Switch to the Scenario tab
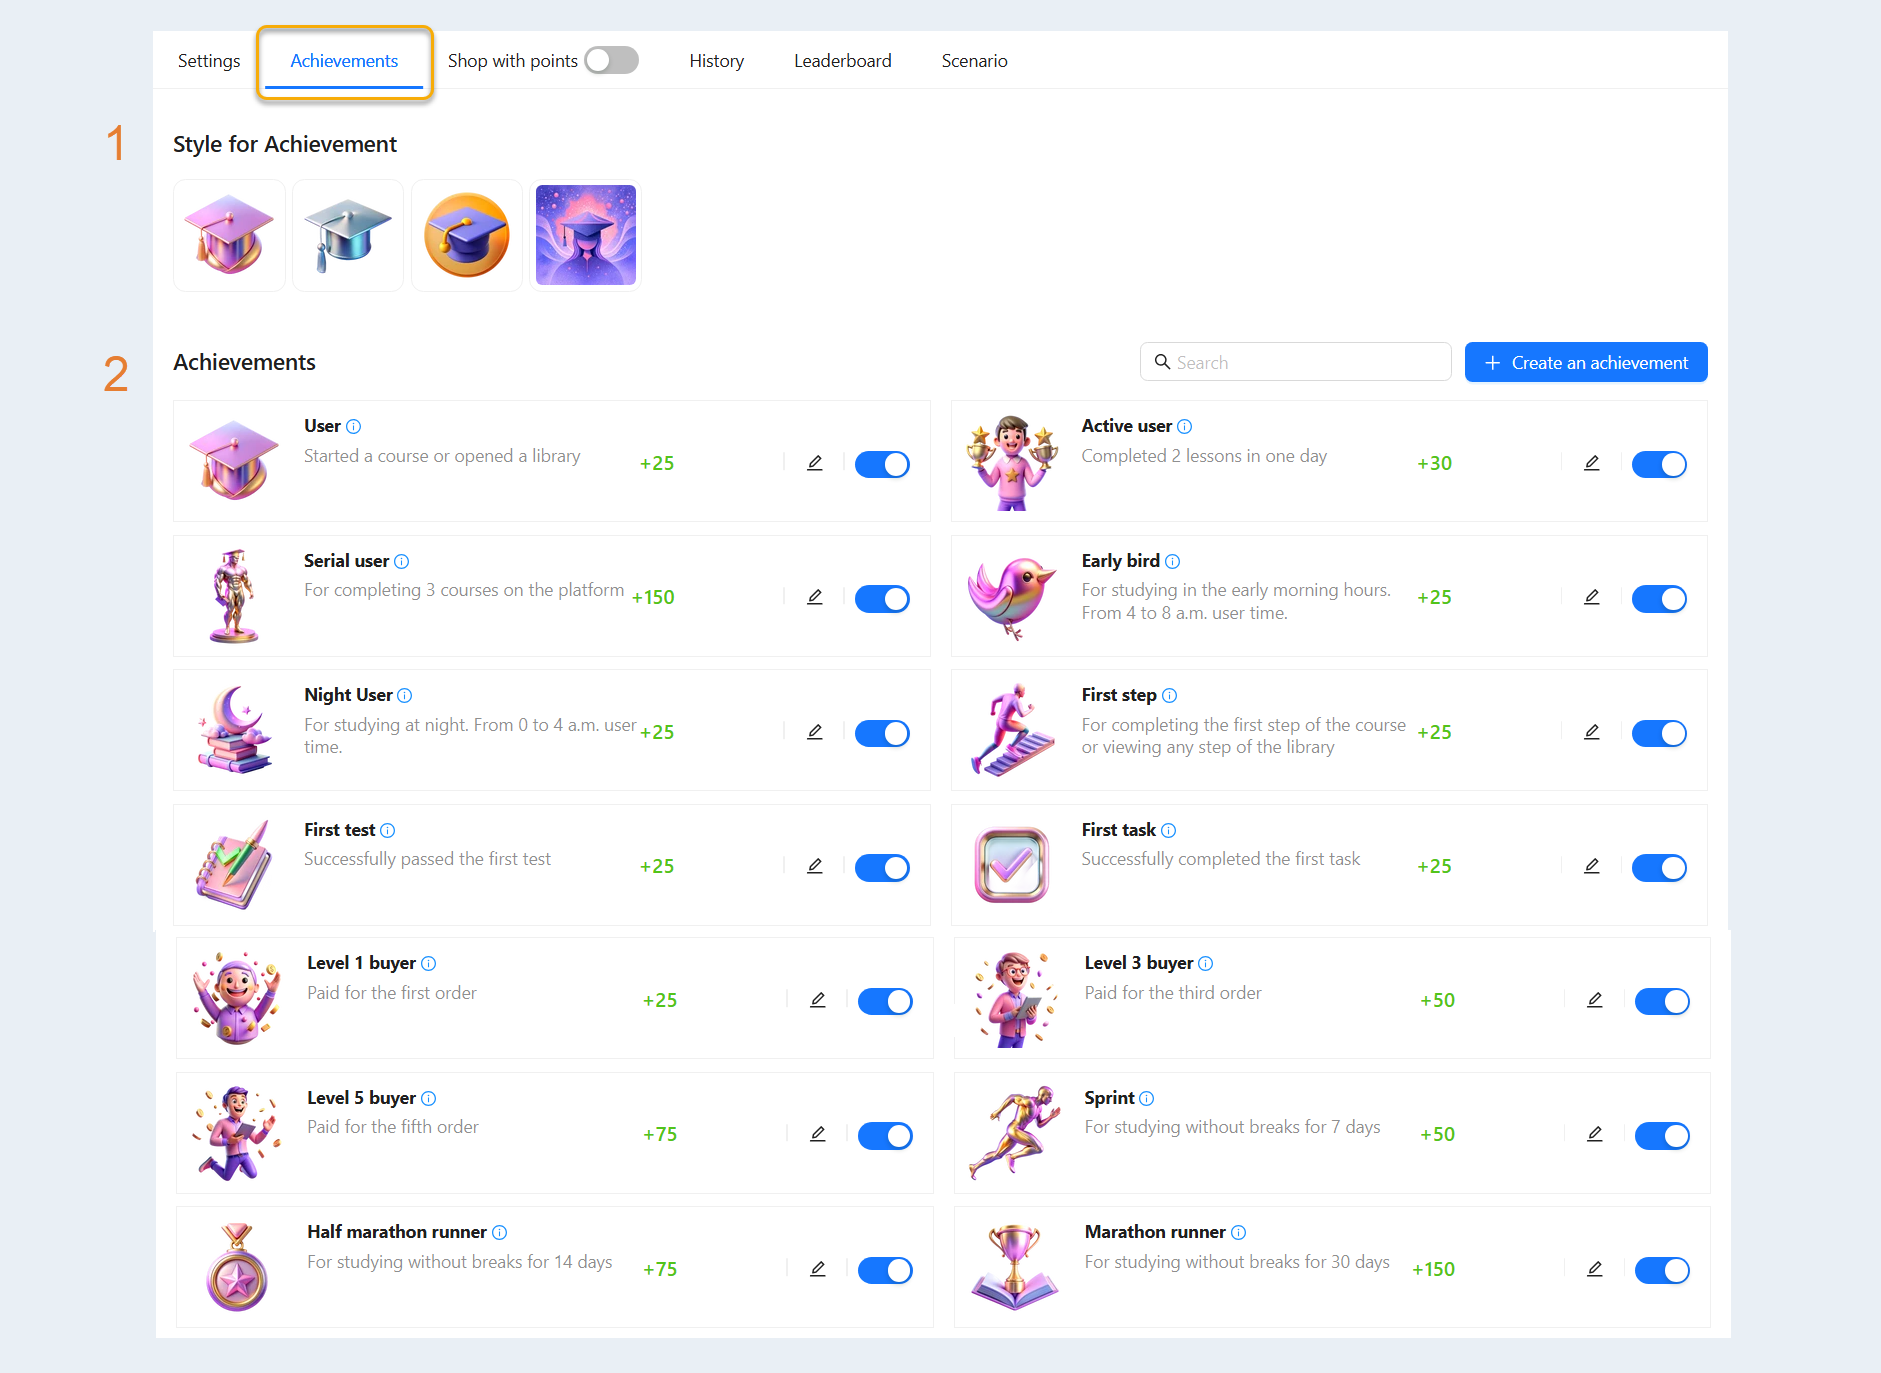The width and height of the screenshot is (1881, 1373). point(975,61)
